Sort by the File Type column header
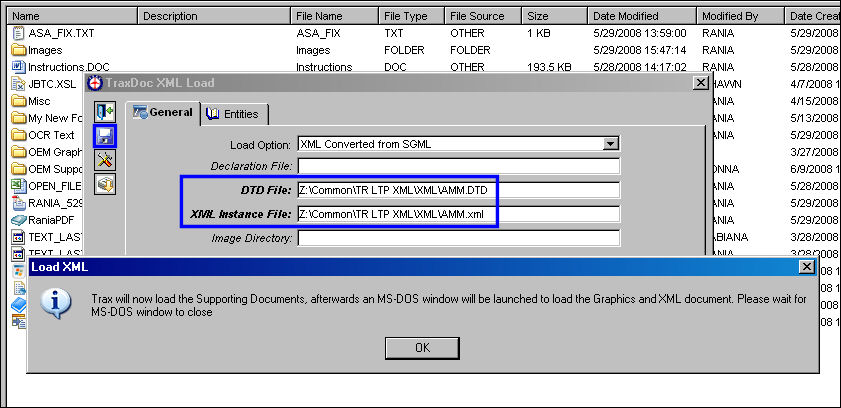 pyautogui.click(x=412, y=16)
